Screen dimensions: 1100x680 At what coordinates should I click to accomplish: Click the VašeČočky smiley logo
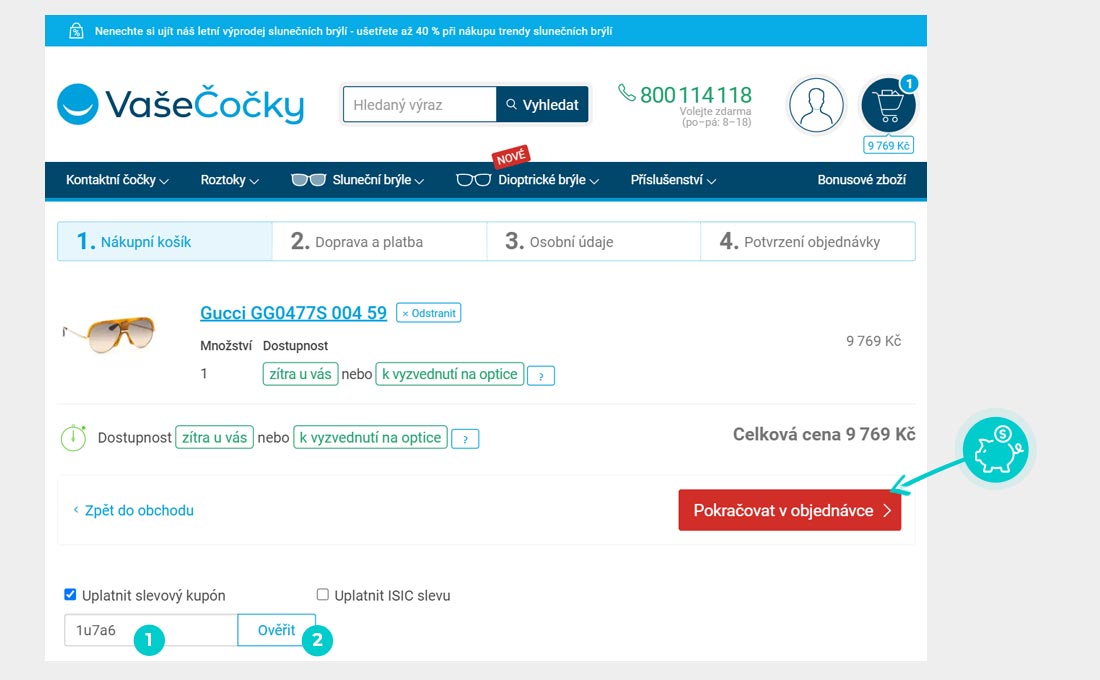click(78, 105)
